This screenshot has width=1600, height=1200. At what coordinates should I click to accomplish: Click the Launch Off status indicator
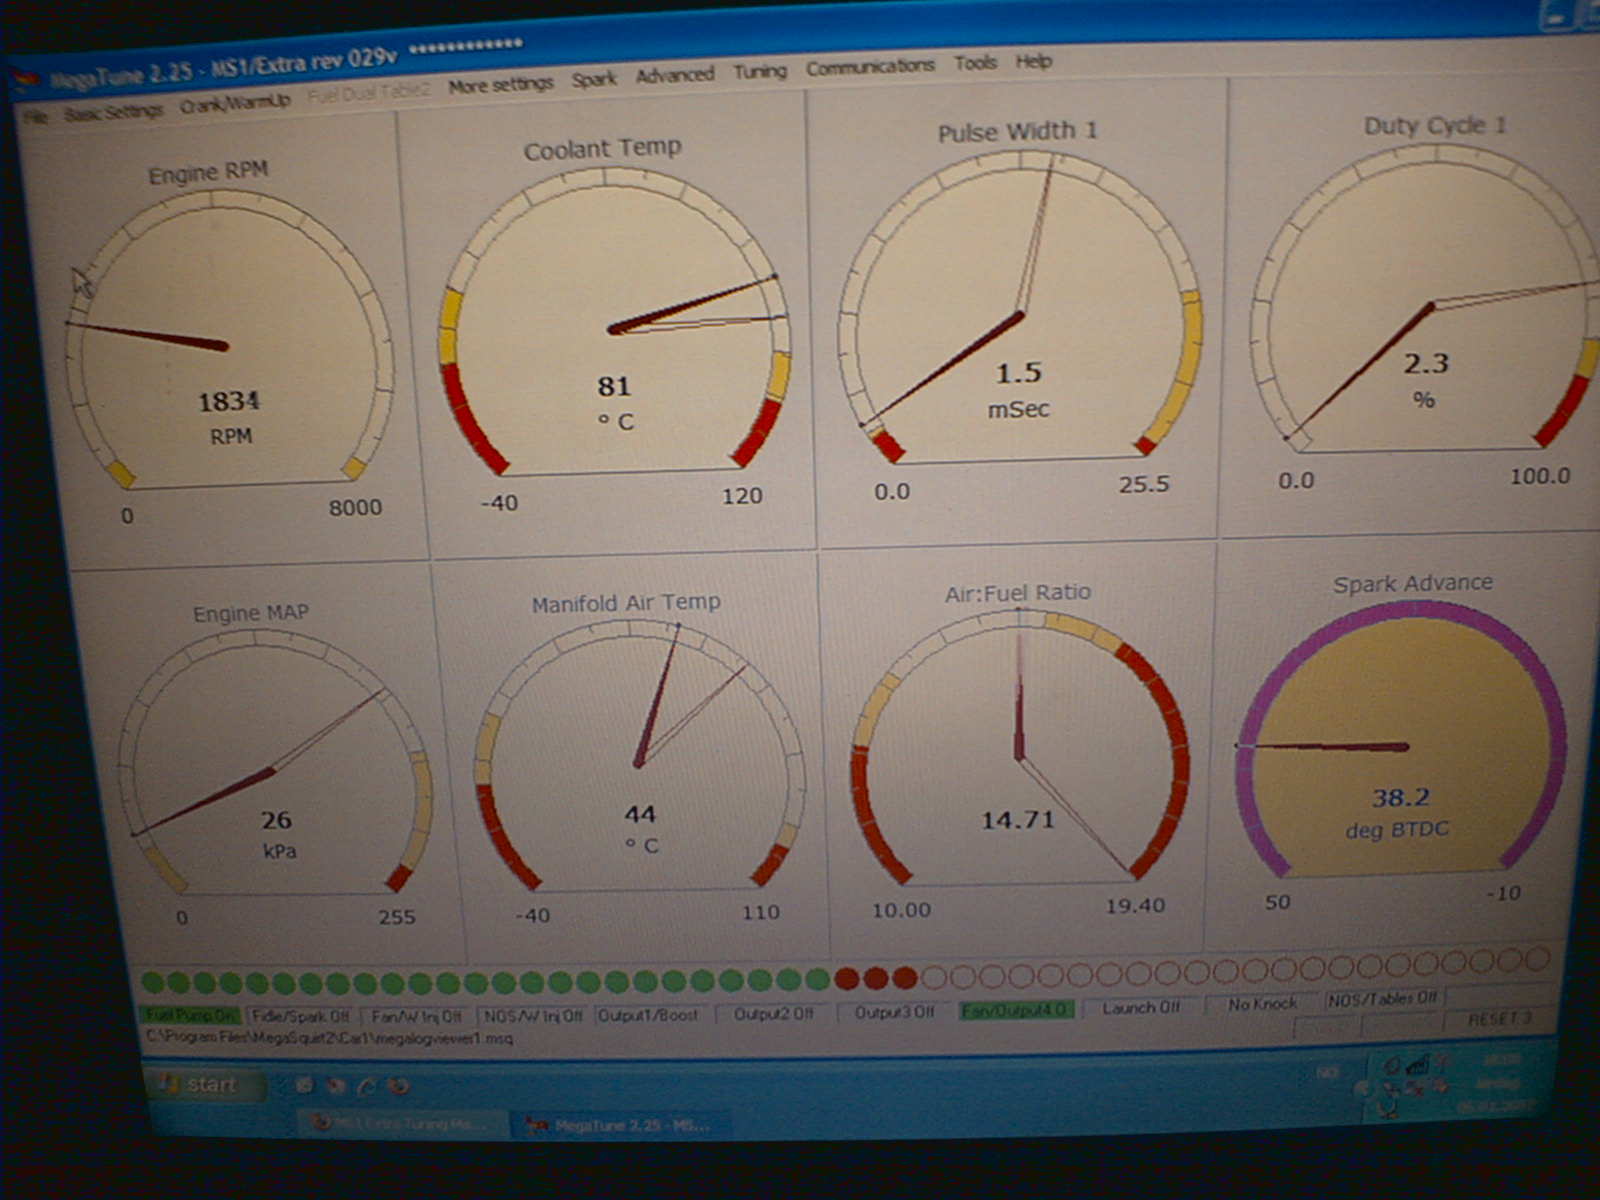(1140, 1007)
